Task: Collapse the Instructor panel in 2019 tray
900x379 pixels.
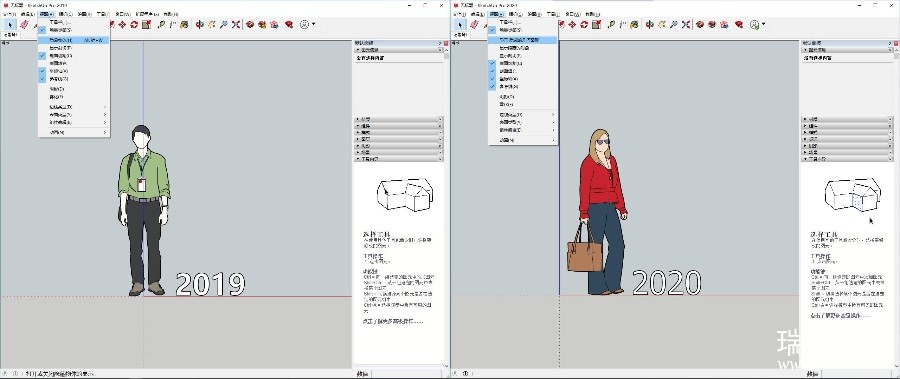Action: tap(399, 158)
